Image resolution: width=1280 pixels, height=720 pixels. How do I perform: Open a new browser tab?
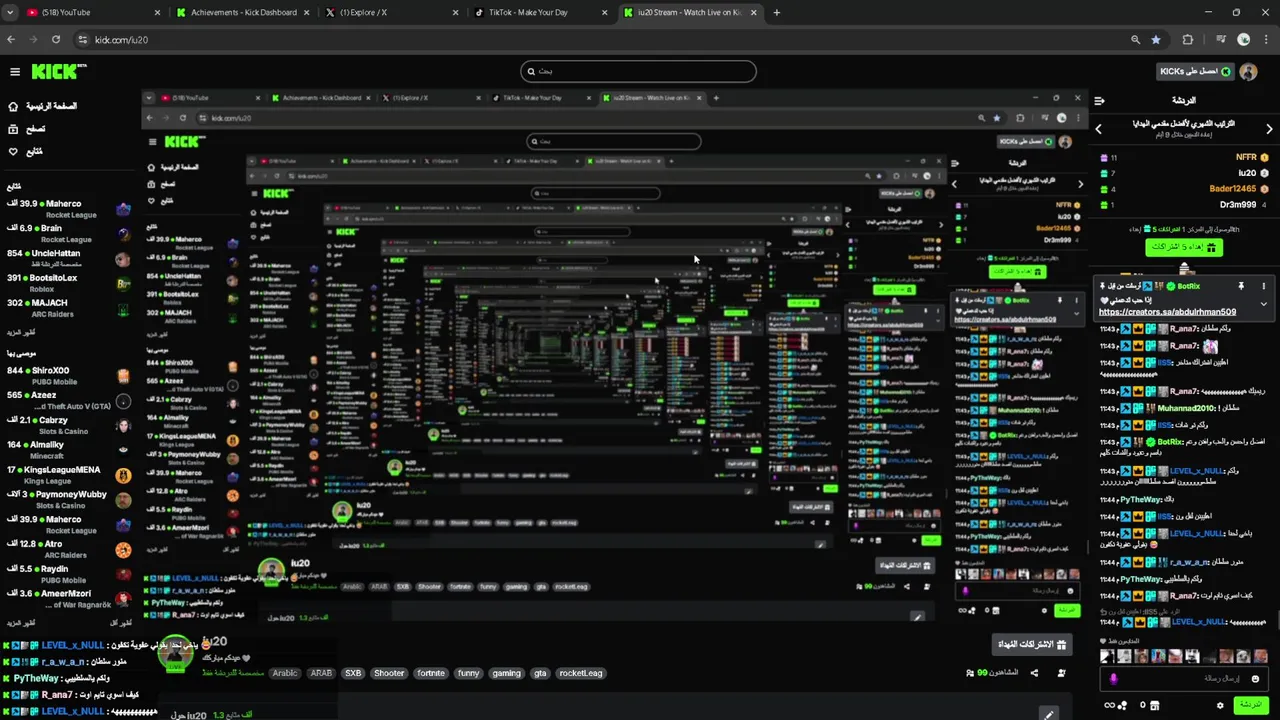click(x=777, y=12)
